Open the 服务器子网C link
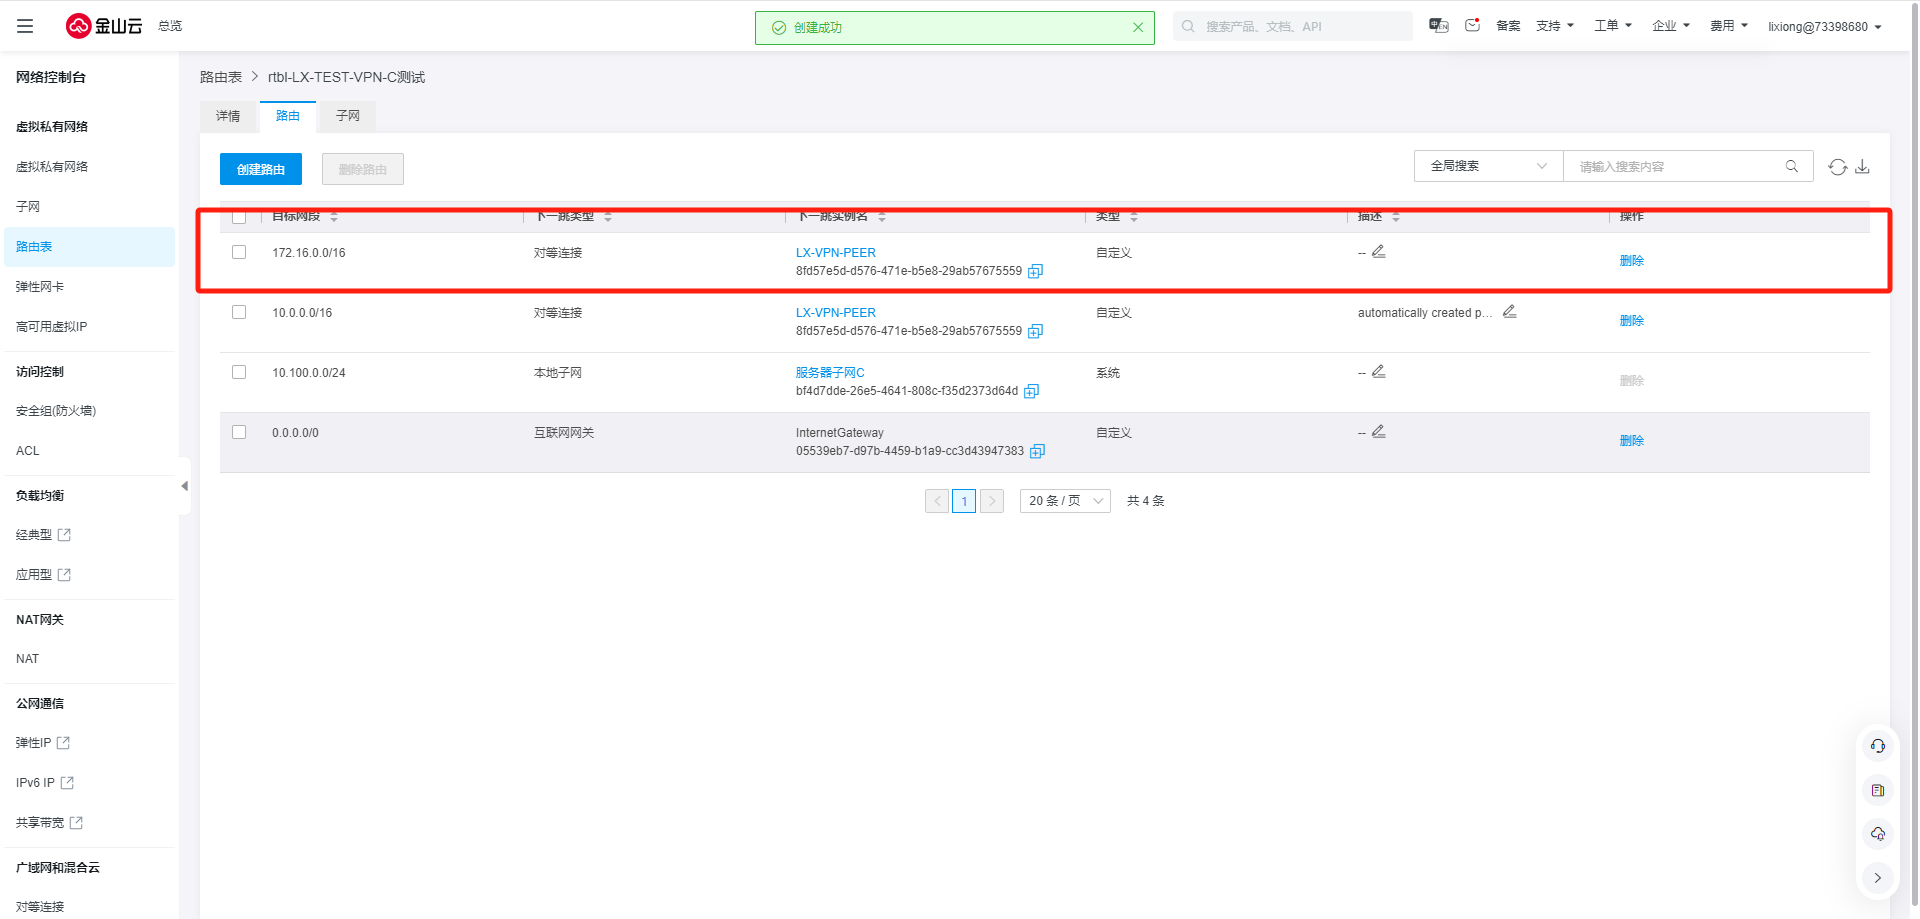 pos(830,373)
